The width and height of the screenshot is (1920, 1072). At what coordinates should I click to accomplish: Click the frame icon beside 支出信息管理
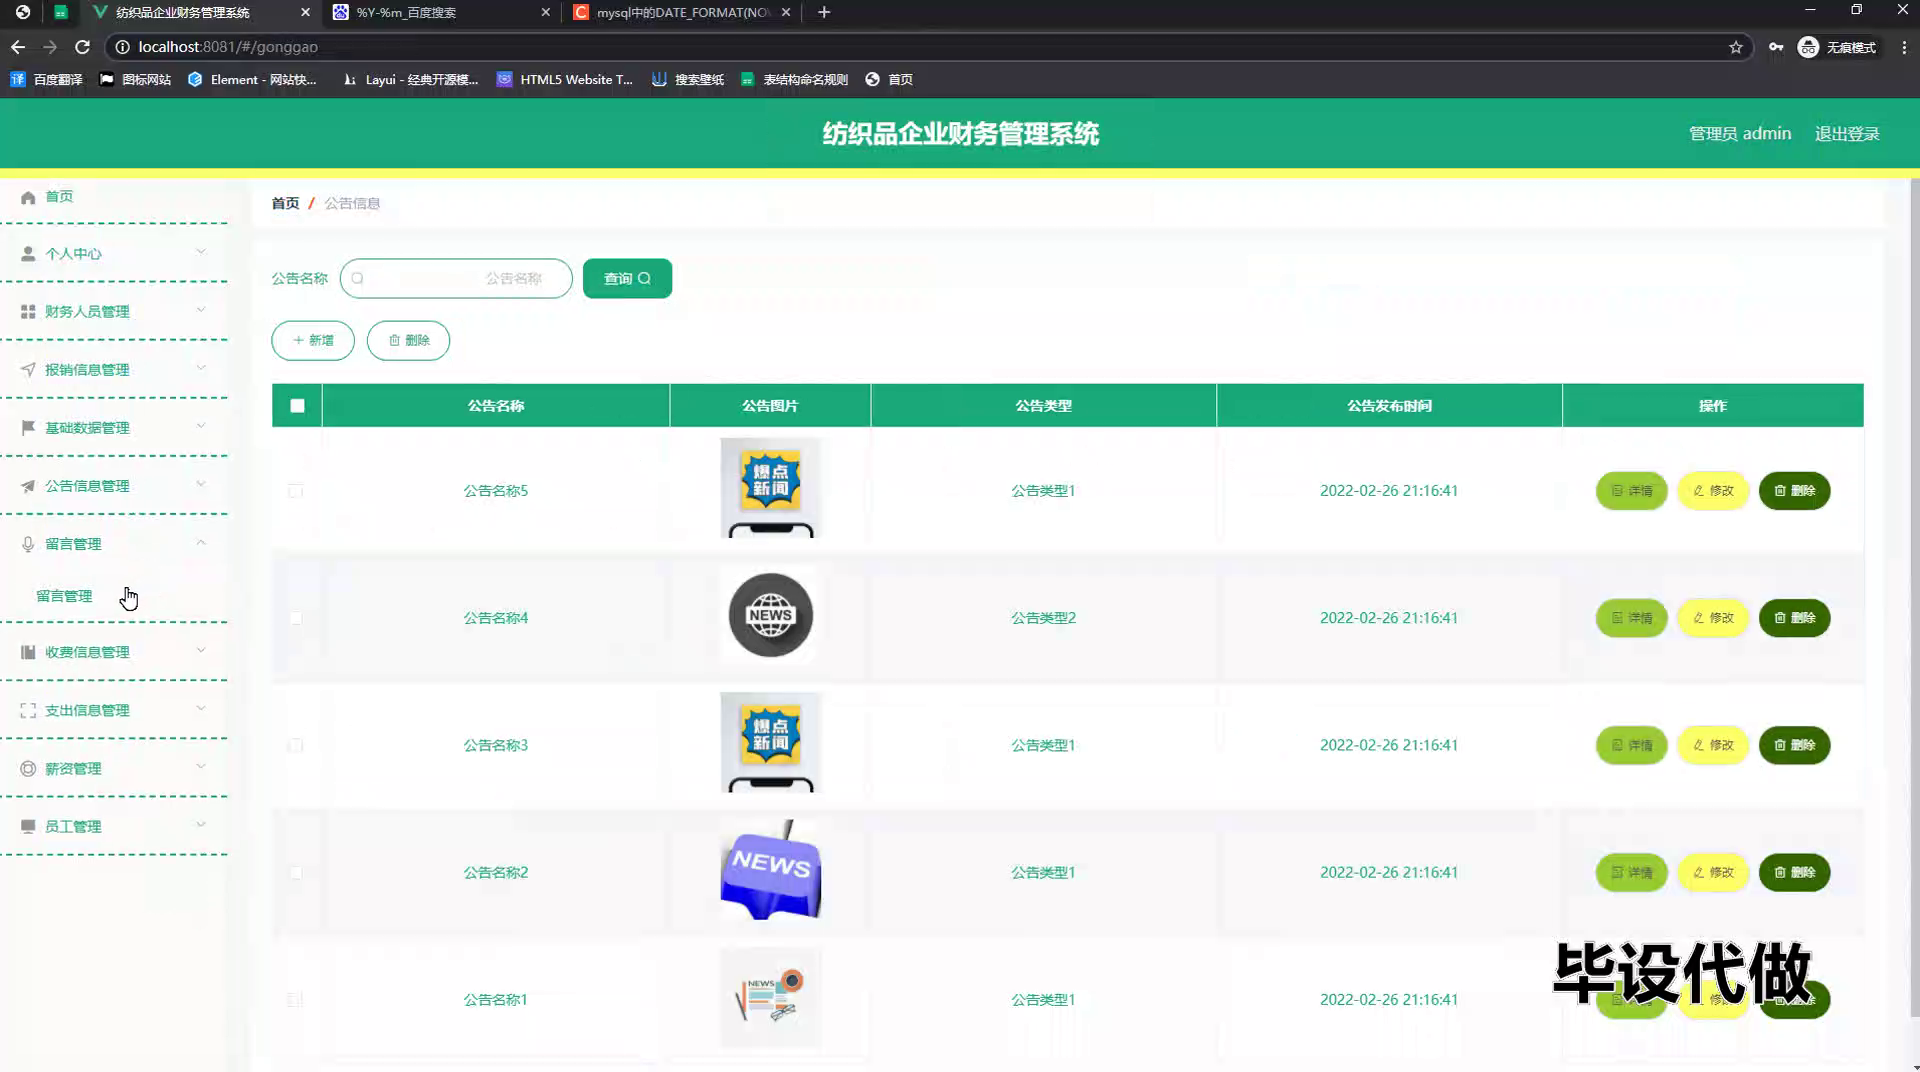(x=28, y=710)
